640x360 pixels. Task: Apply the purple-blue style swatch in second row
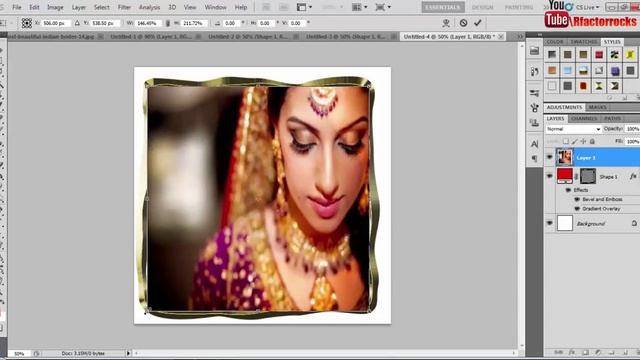coord(615,71)
